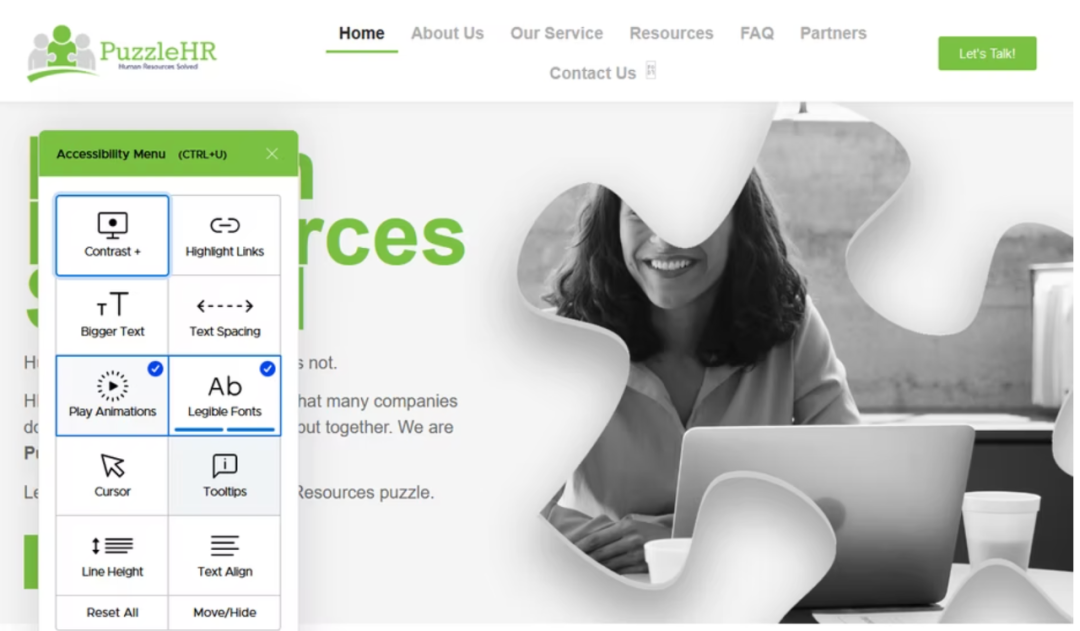Viewport: 1080px width, 631px height.
Task: Enable the Tooltips option
Action: click(225, 475)
